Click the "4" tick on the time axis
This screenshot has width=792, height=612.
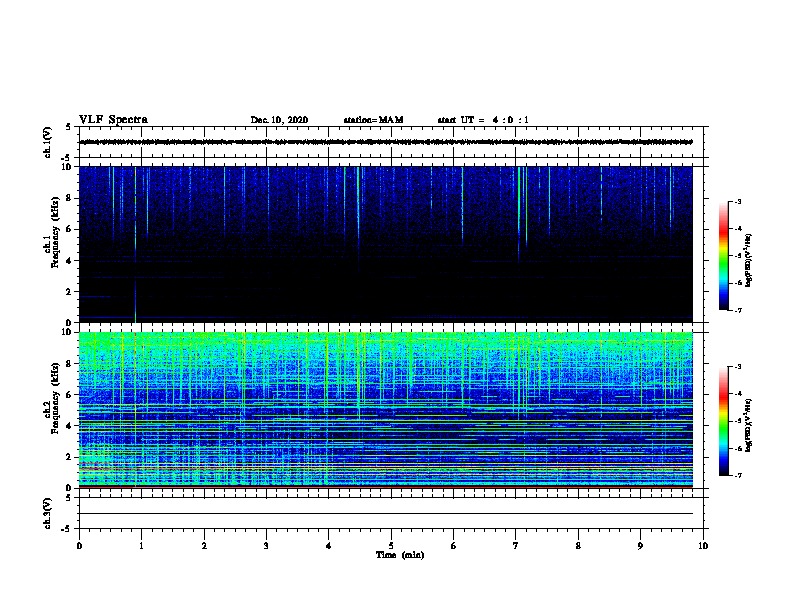[329, 546]
